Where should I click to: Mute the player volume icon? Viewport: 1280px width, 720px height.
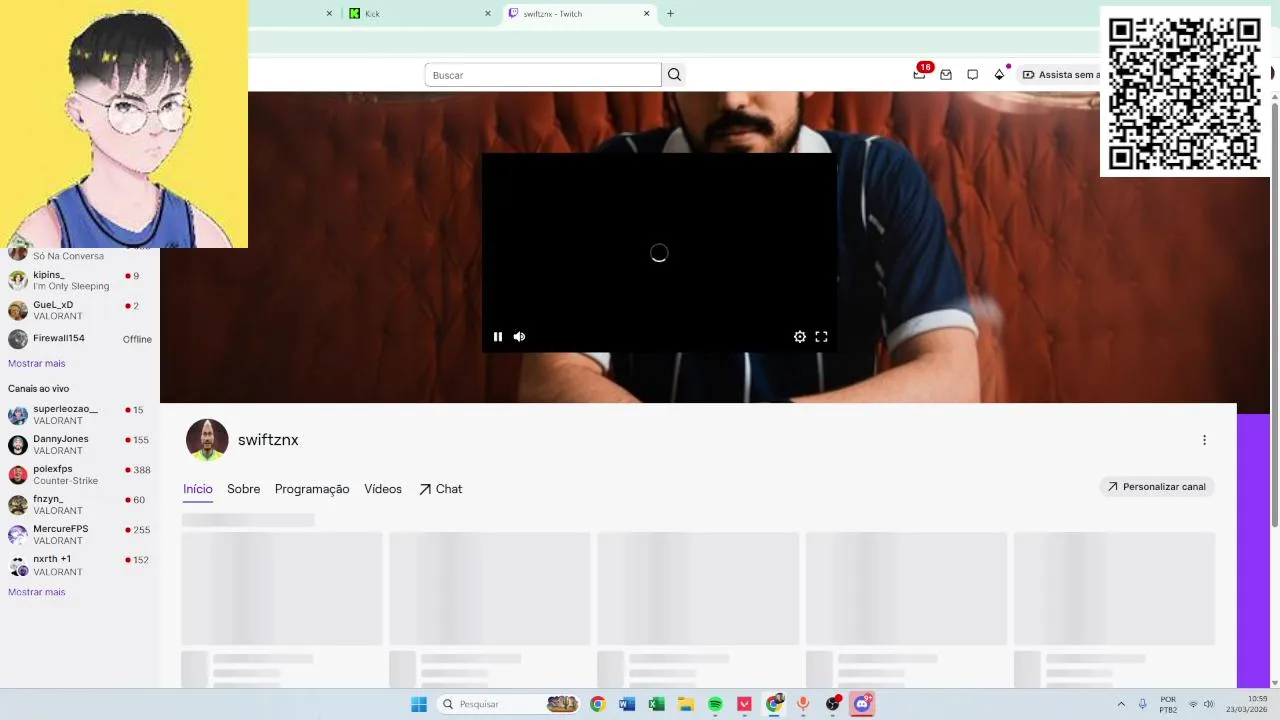(519, 337)
